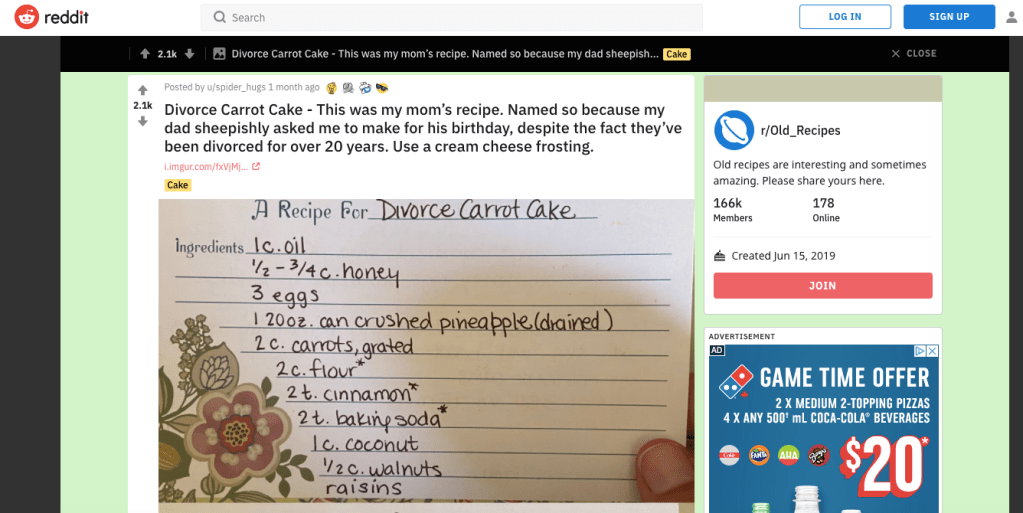This screenshot has width=1023, height=513.
Task: Click the first award badge next to post time
Action: pos(331,87)
